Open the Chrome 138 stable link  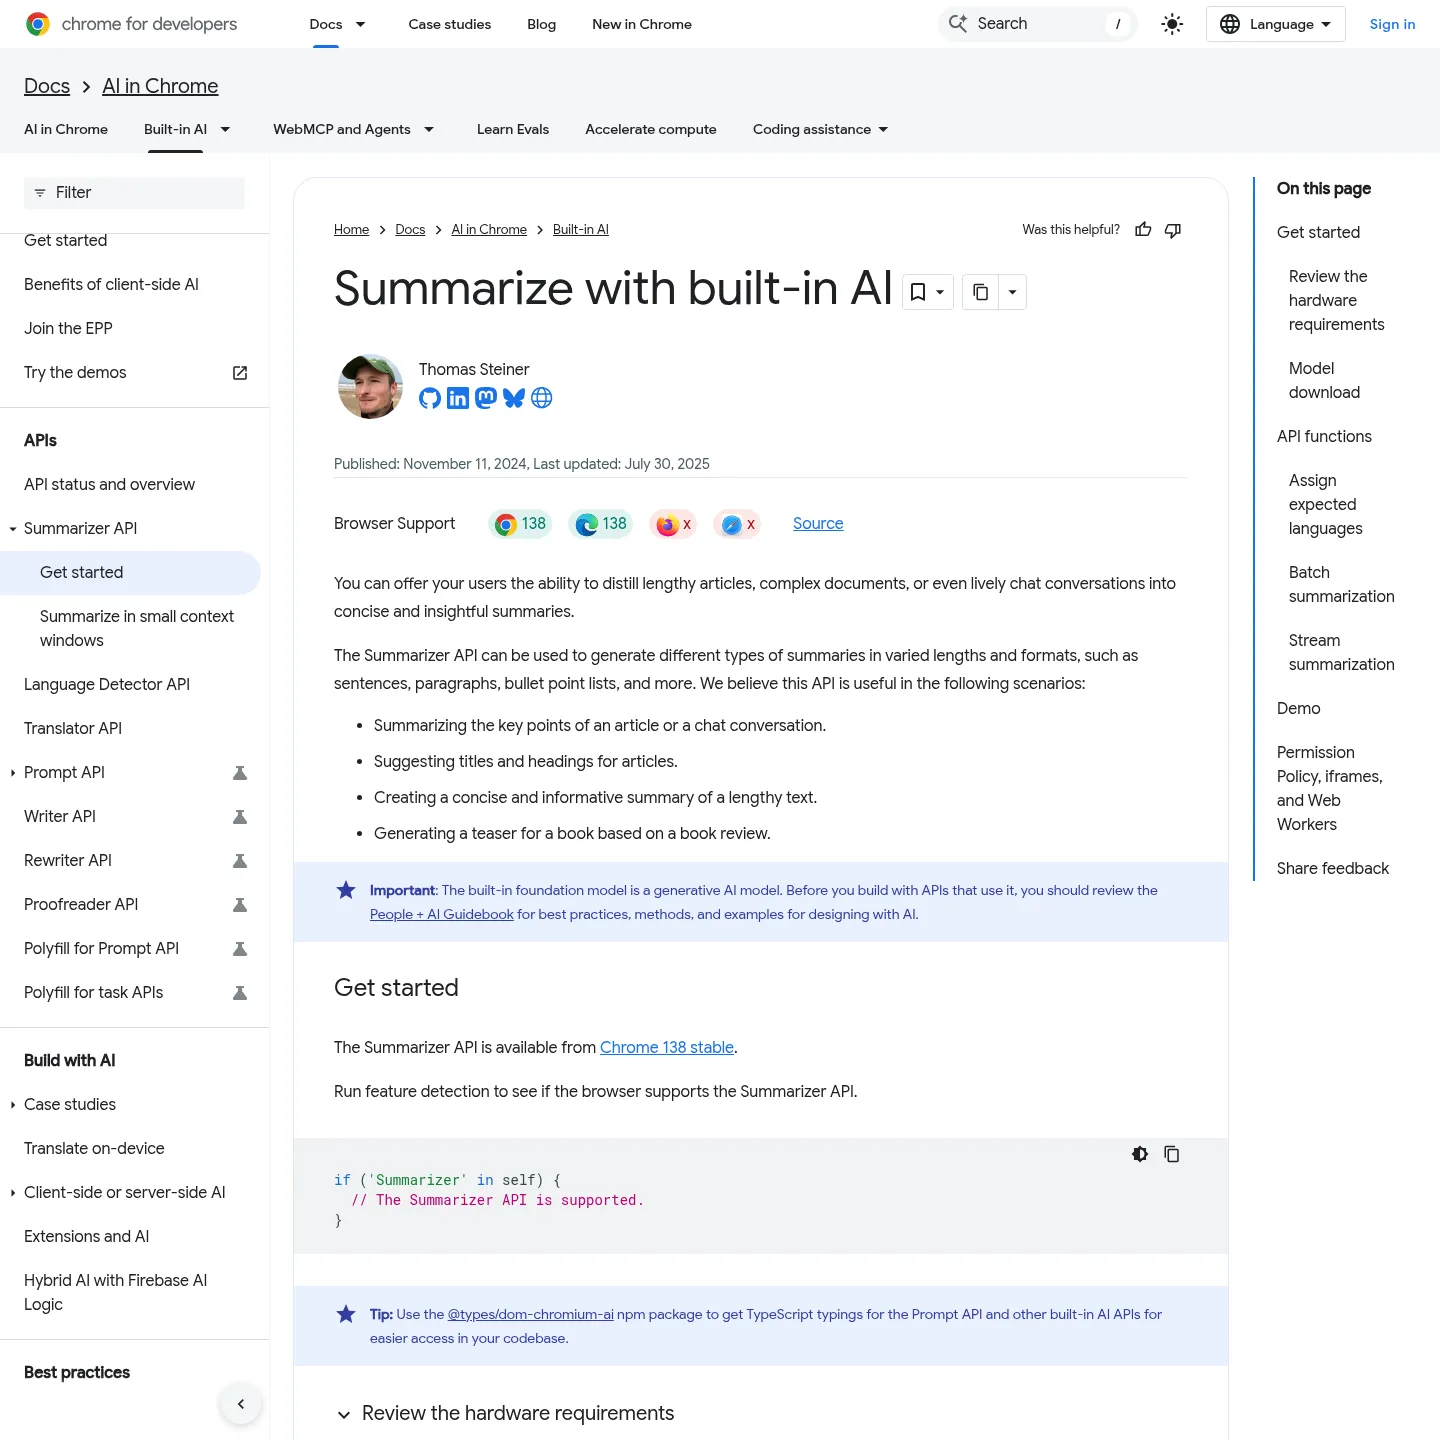667,1047
